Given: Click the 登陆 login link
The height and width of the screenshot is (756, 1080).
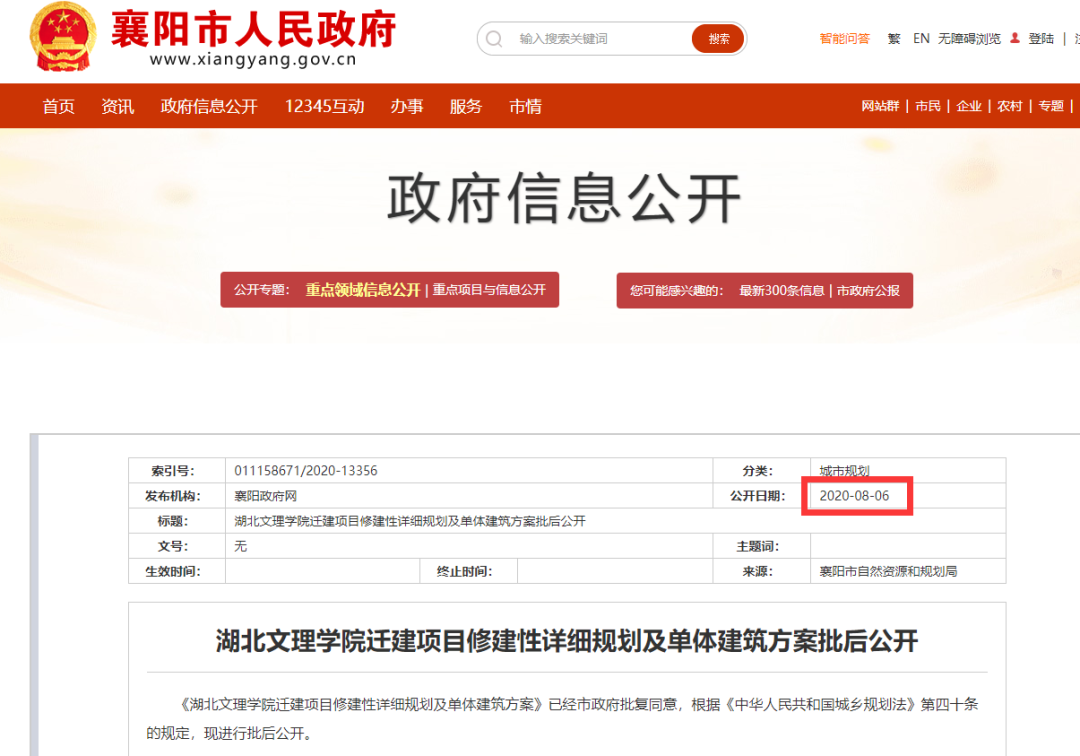Looking at the screenshot, I should point(1041,39).
